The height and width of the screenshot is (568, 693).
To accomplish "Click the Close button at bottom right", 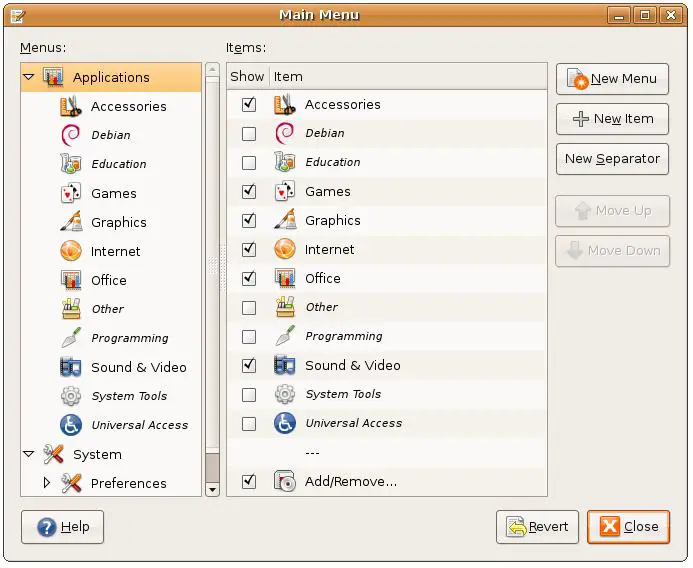I will (628, 527).
